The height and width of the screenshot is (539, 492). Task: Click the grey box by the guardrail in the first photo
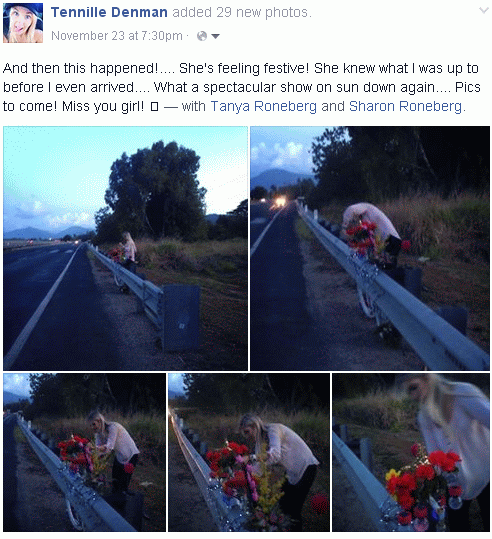181,317
